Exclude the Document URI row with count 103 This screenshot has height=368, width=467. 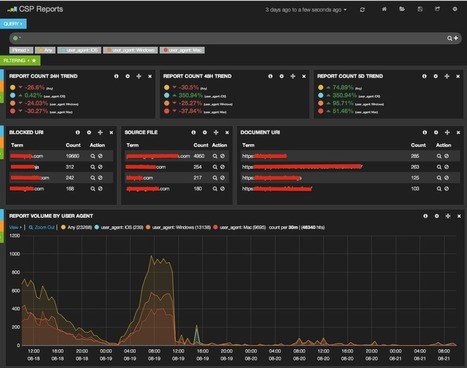pyautogui.click(x=446, y=189)
